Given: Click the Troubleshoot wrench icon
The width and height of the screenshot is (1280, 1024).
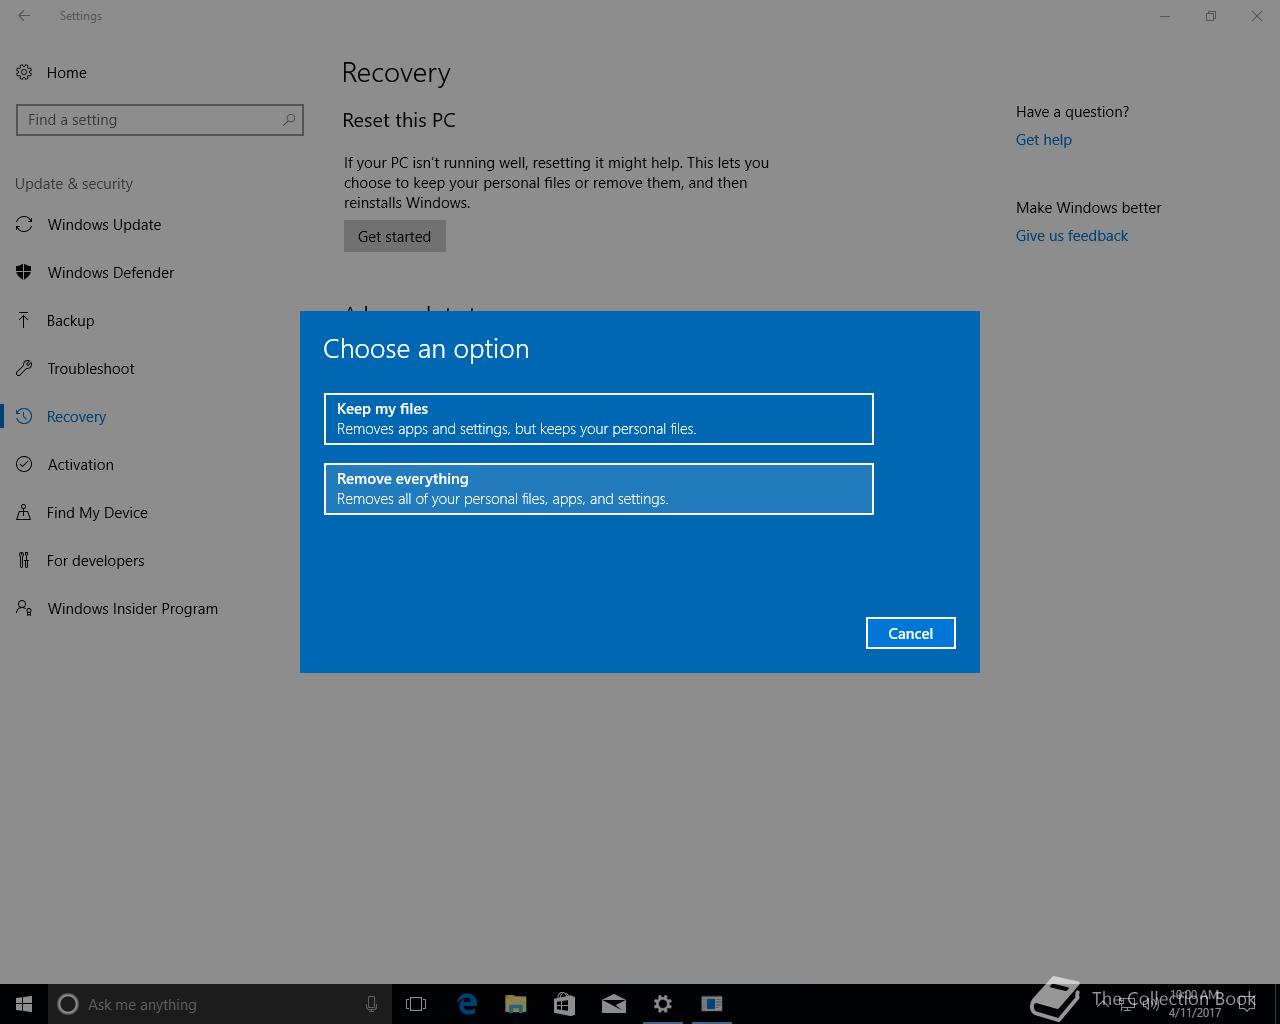Looking at the screenshot, I should click(24, 368).
